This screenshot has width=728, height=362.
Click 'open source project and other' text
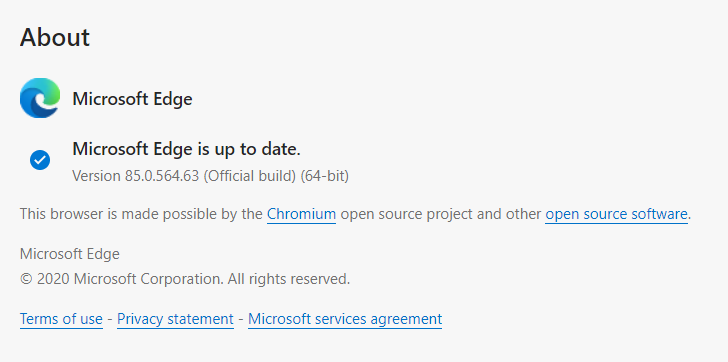tap(441, 214)
